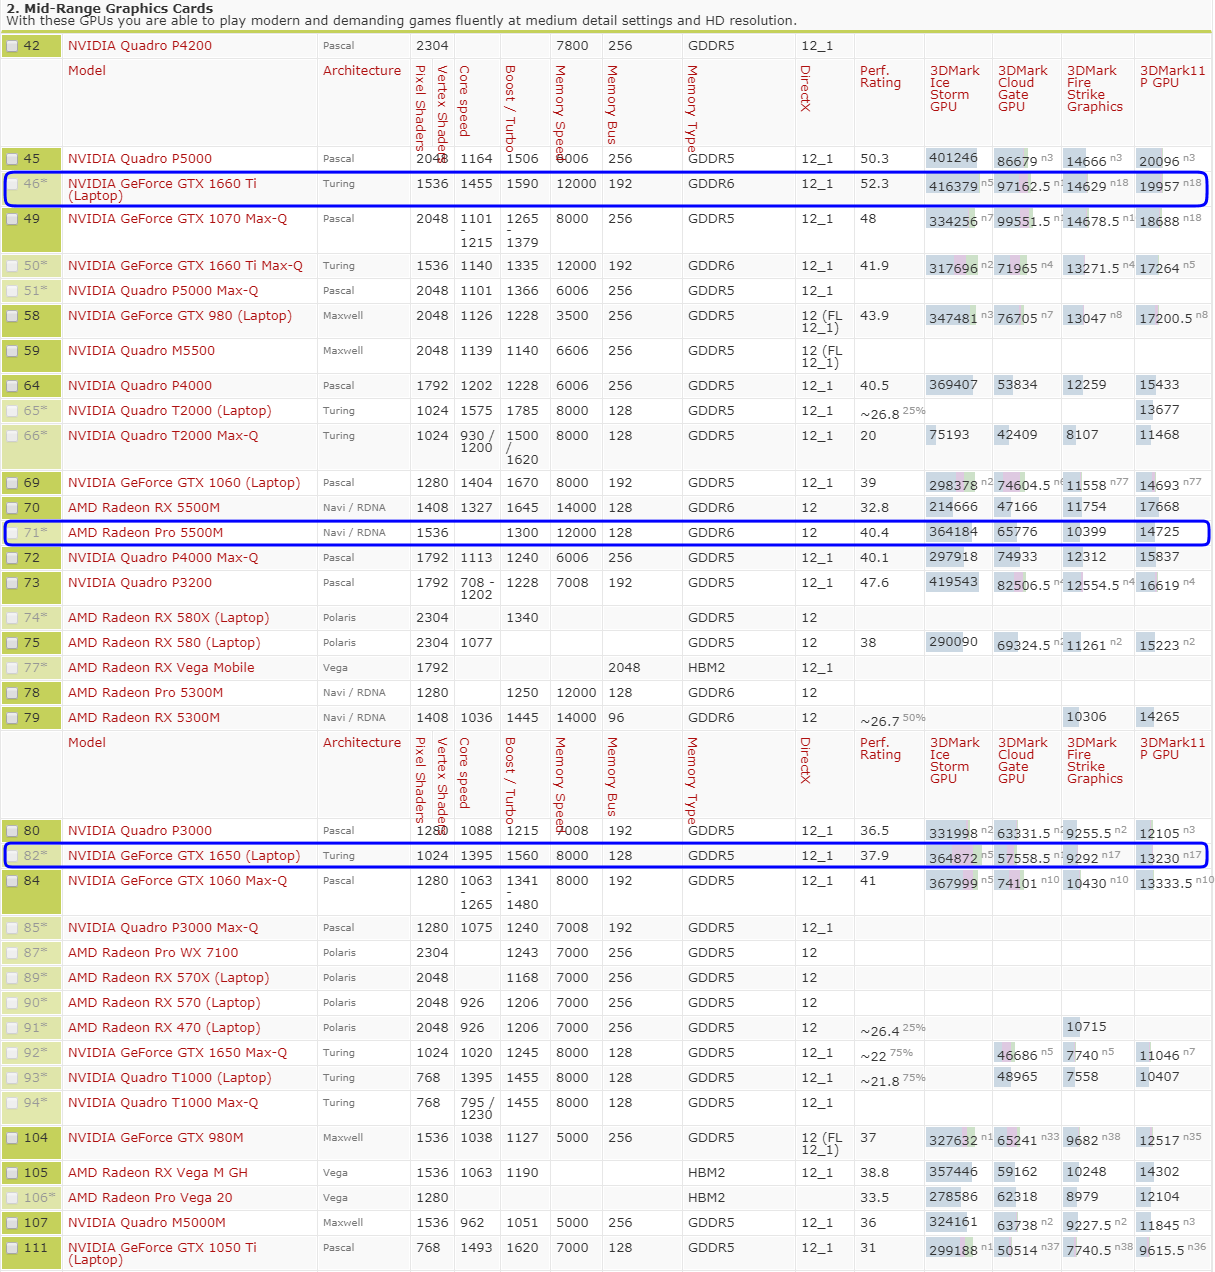Open NVIDIA Quadro T1000 (Laptop) link
The height and width of the screenshot is (1272, 1215).
(170, 1078)
